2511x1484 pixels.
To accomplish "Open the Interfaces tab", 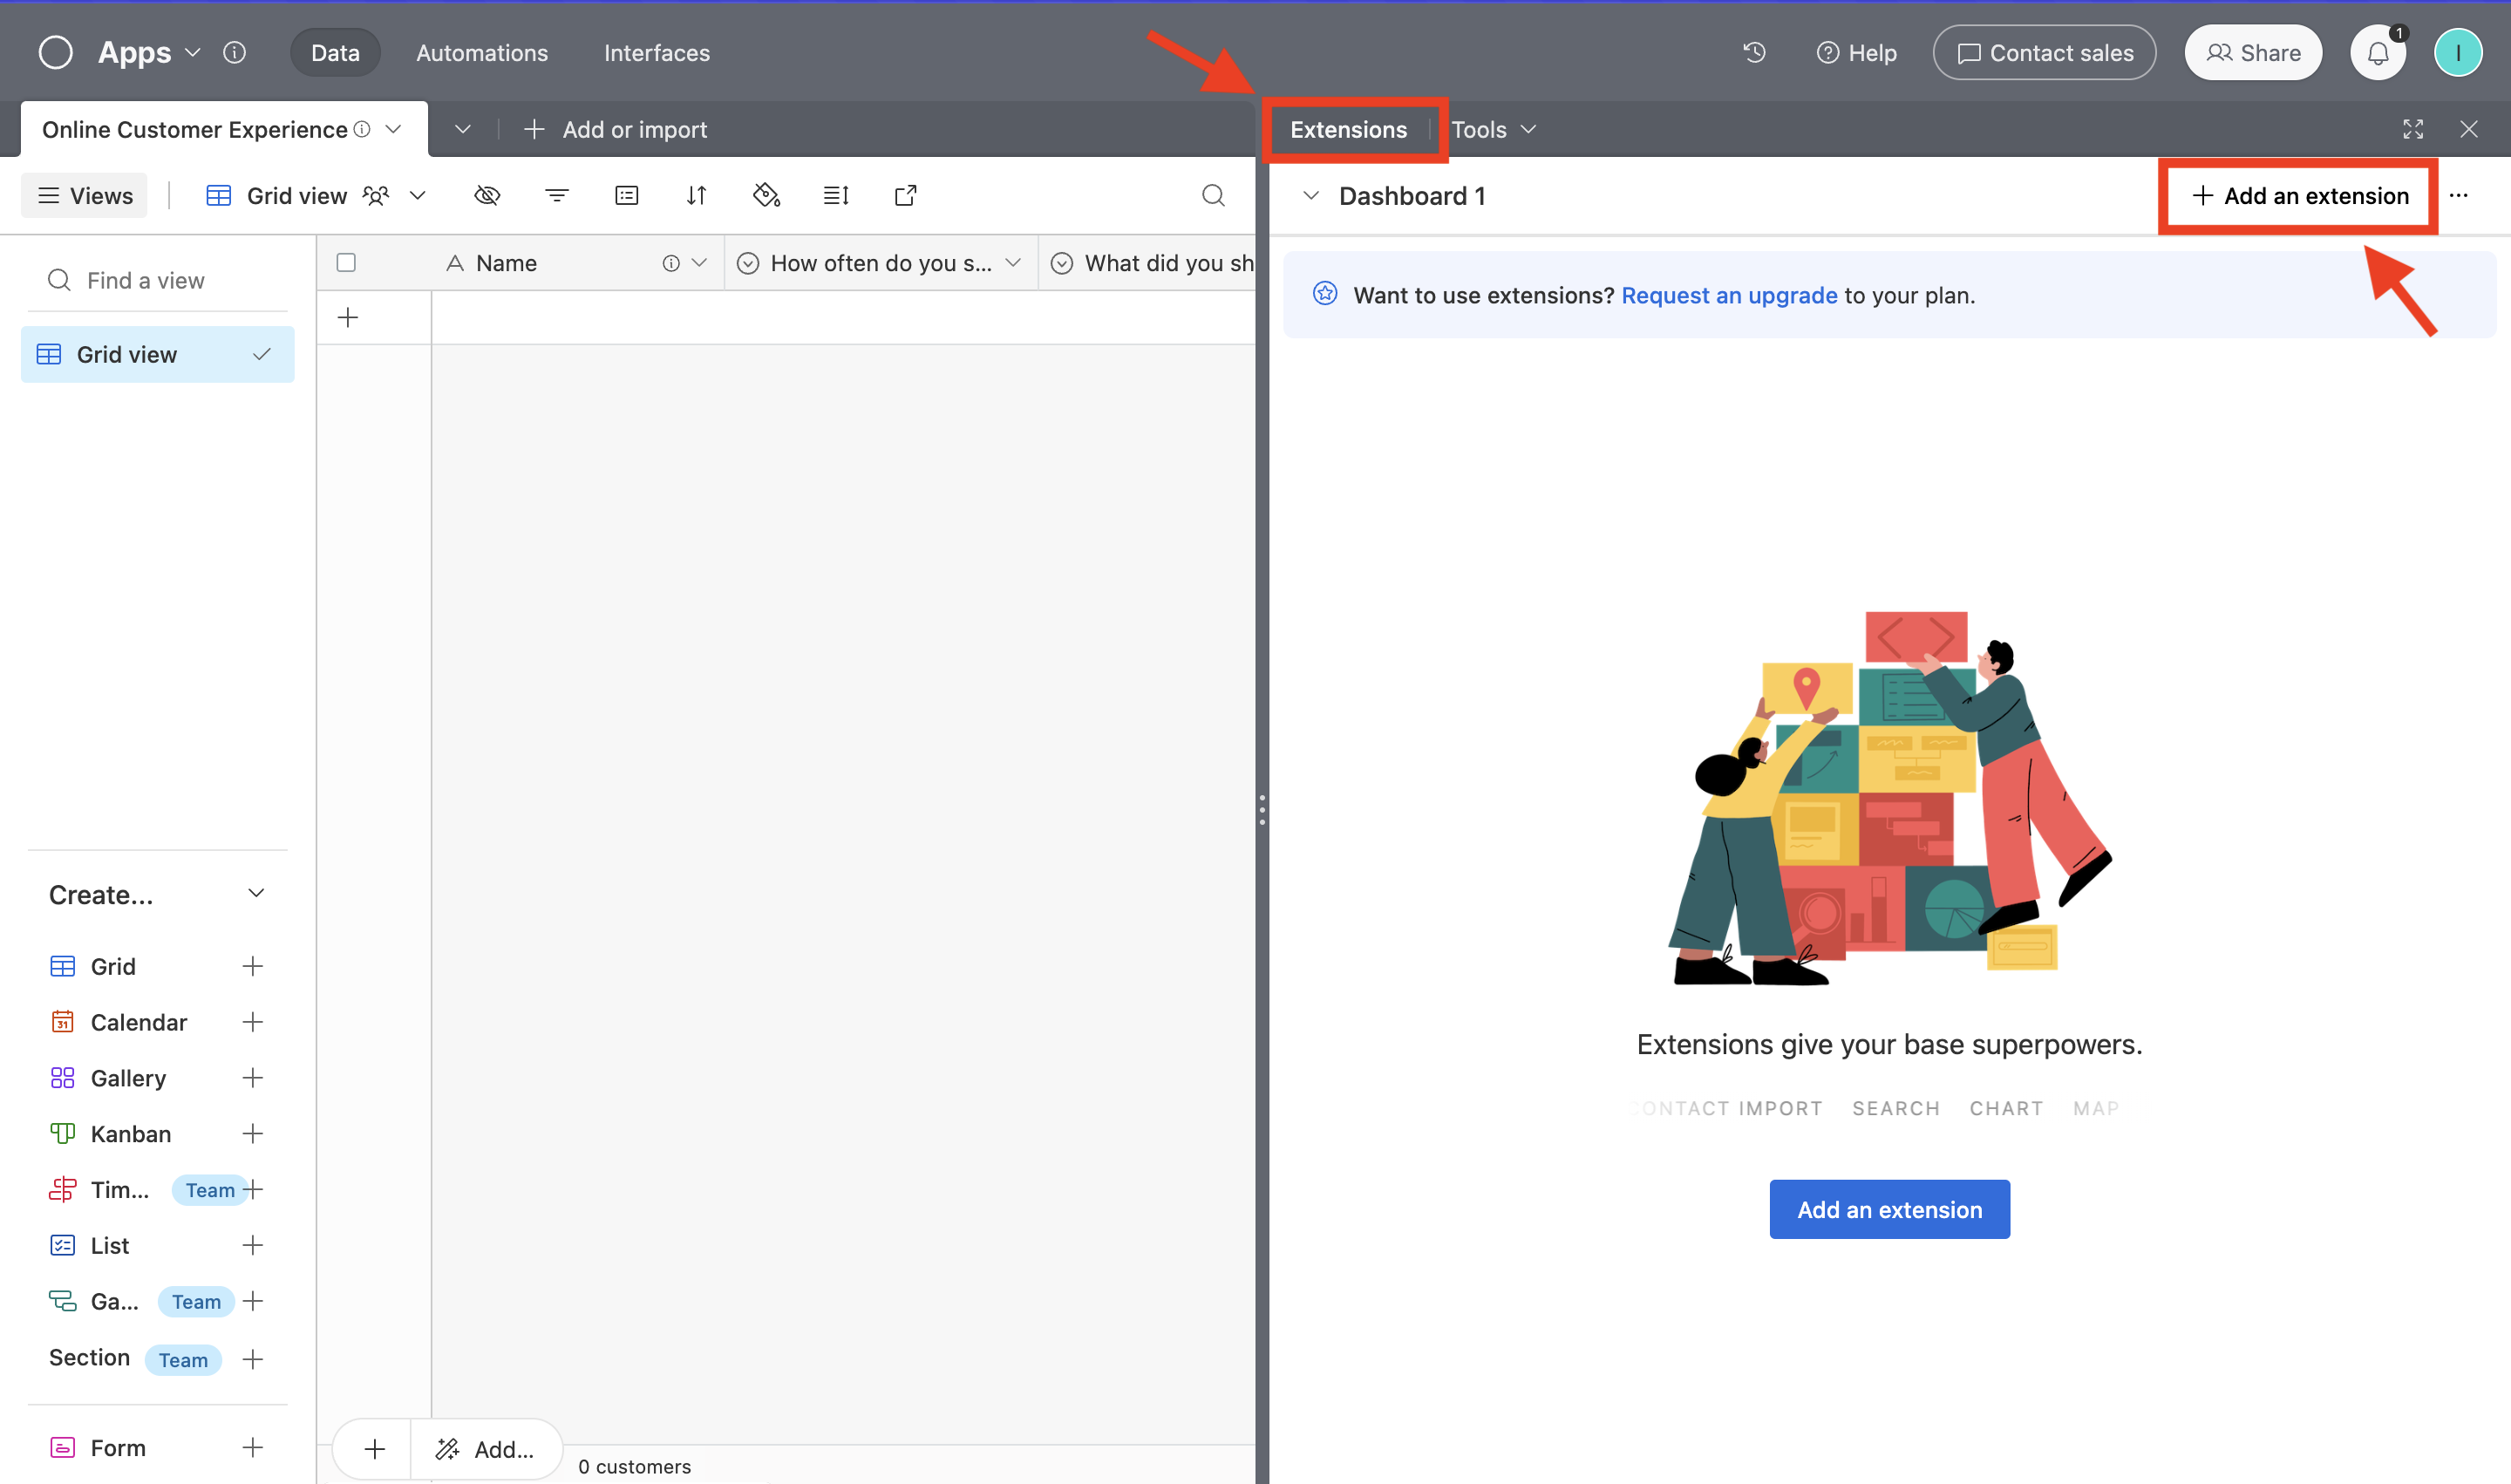I will click(657, 53).
